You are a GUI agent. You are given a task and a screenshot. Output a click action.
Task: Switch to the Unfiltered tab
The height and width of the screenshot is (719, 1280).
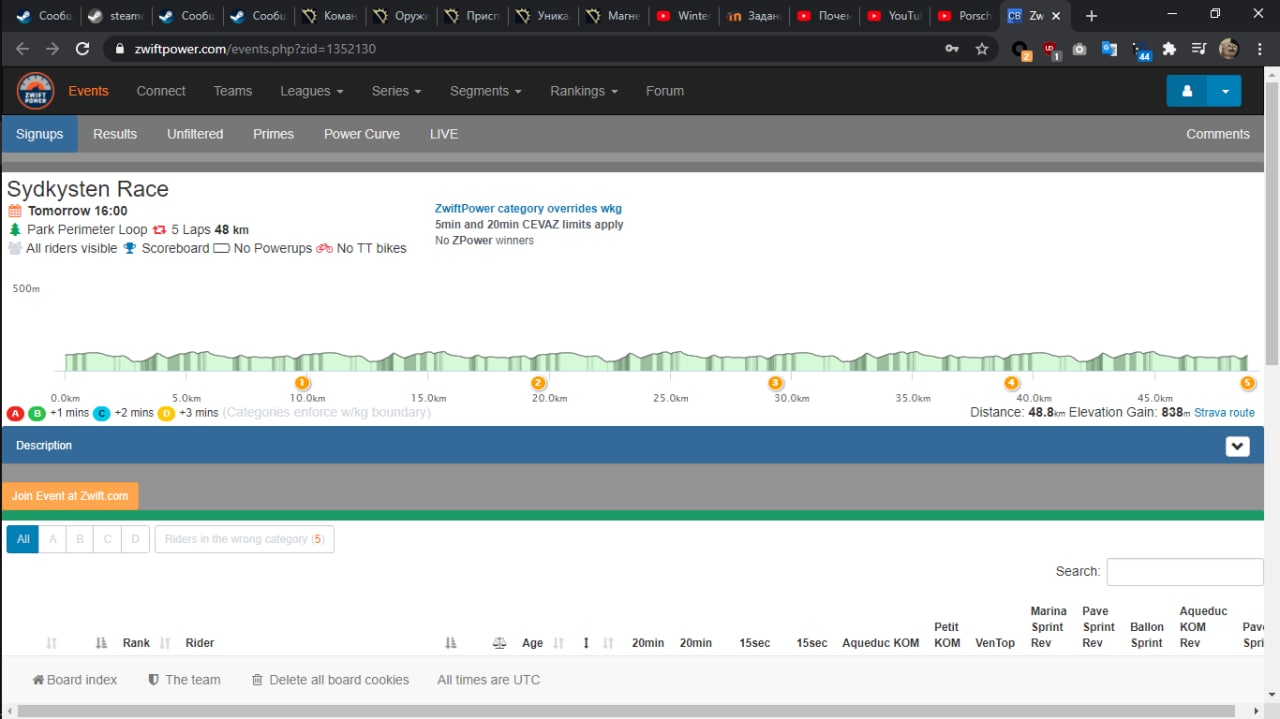click(x=195, y=134)
